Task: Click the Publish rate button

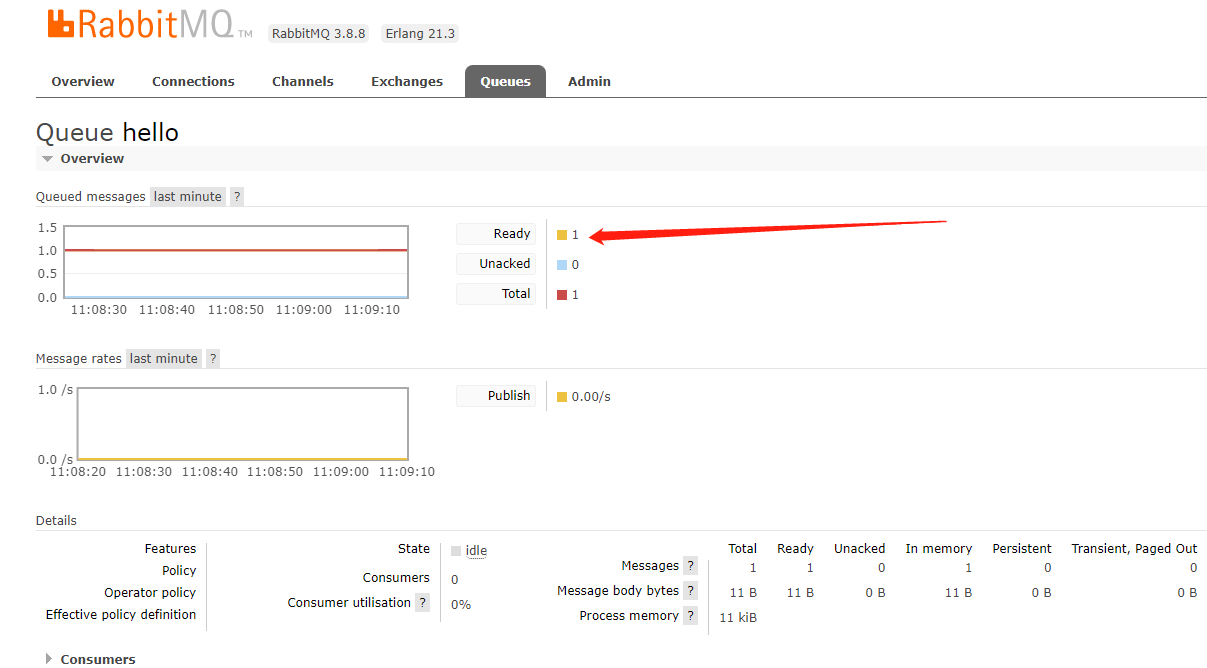Action: coord(496,395)
